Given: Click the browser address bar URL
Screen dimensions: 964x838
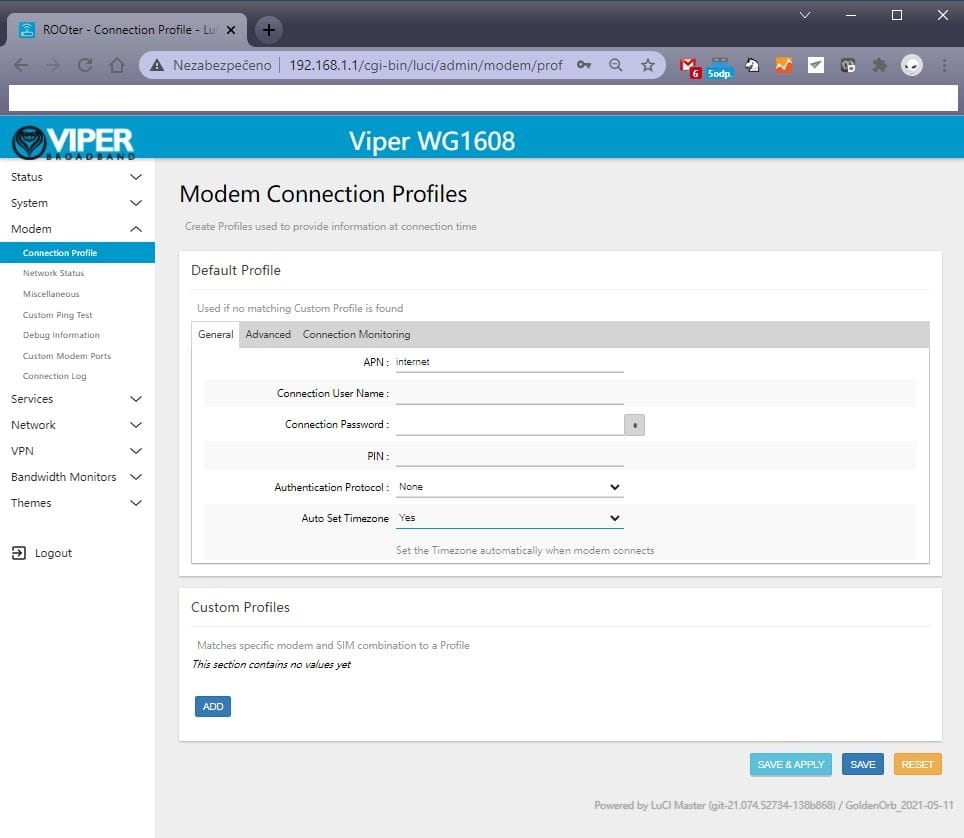Looking at the screenshot, I should pos(425,65).
